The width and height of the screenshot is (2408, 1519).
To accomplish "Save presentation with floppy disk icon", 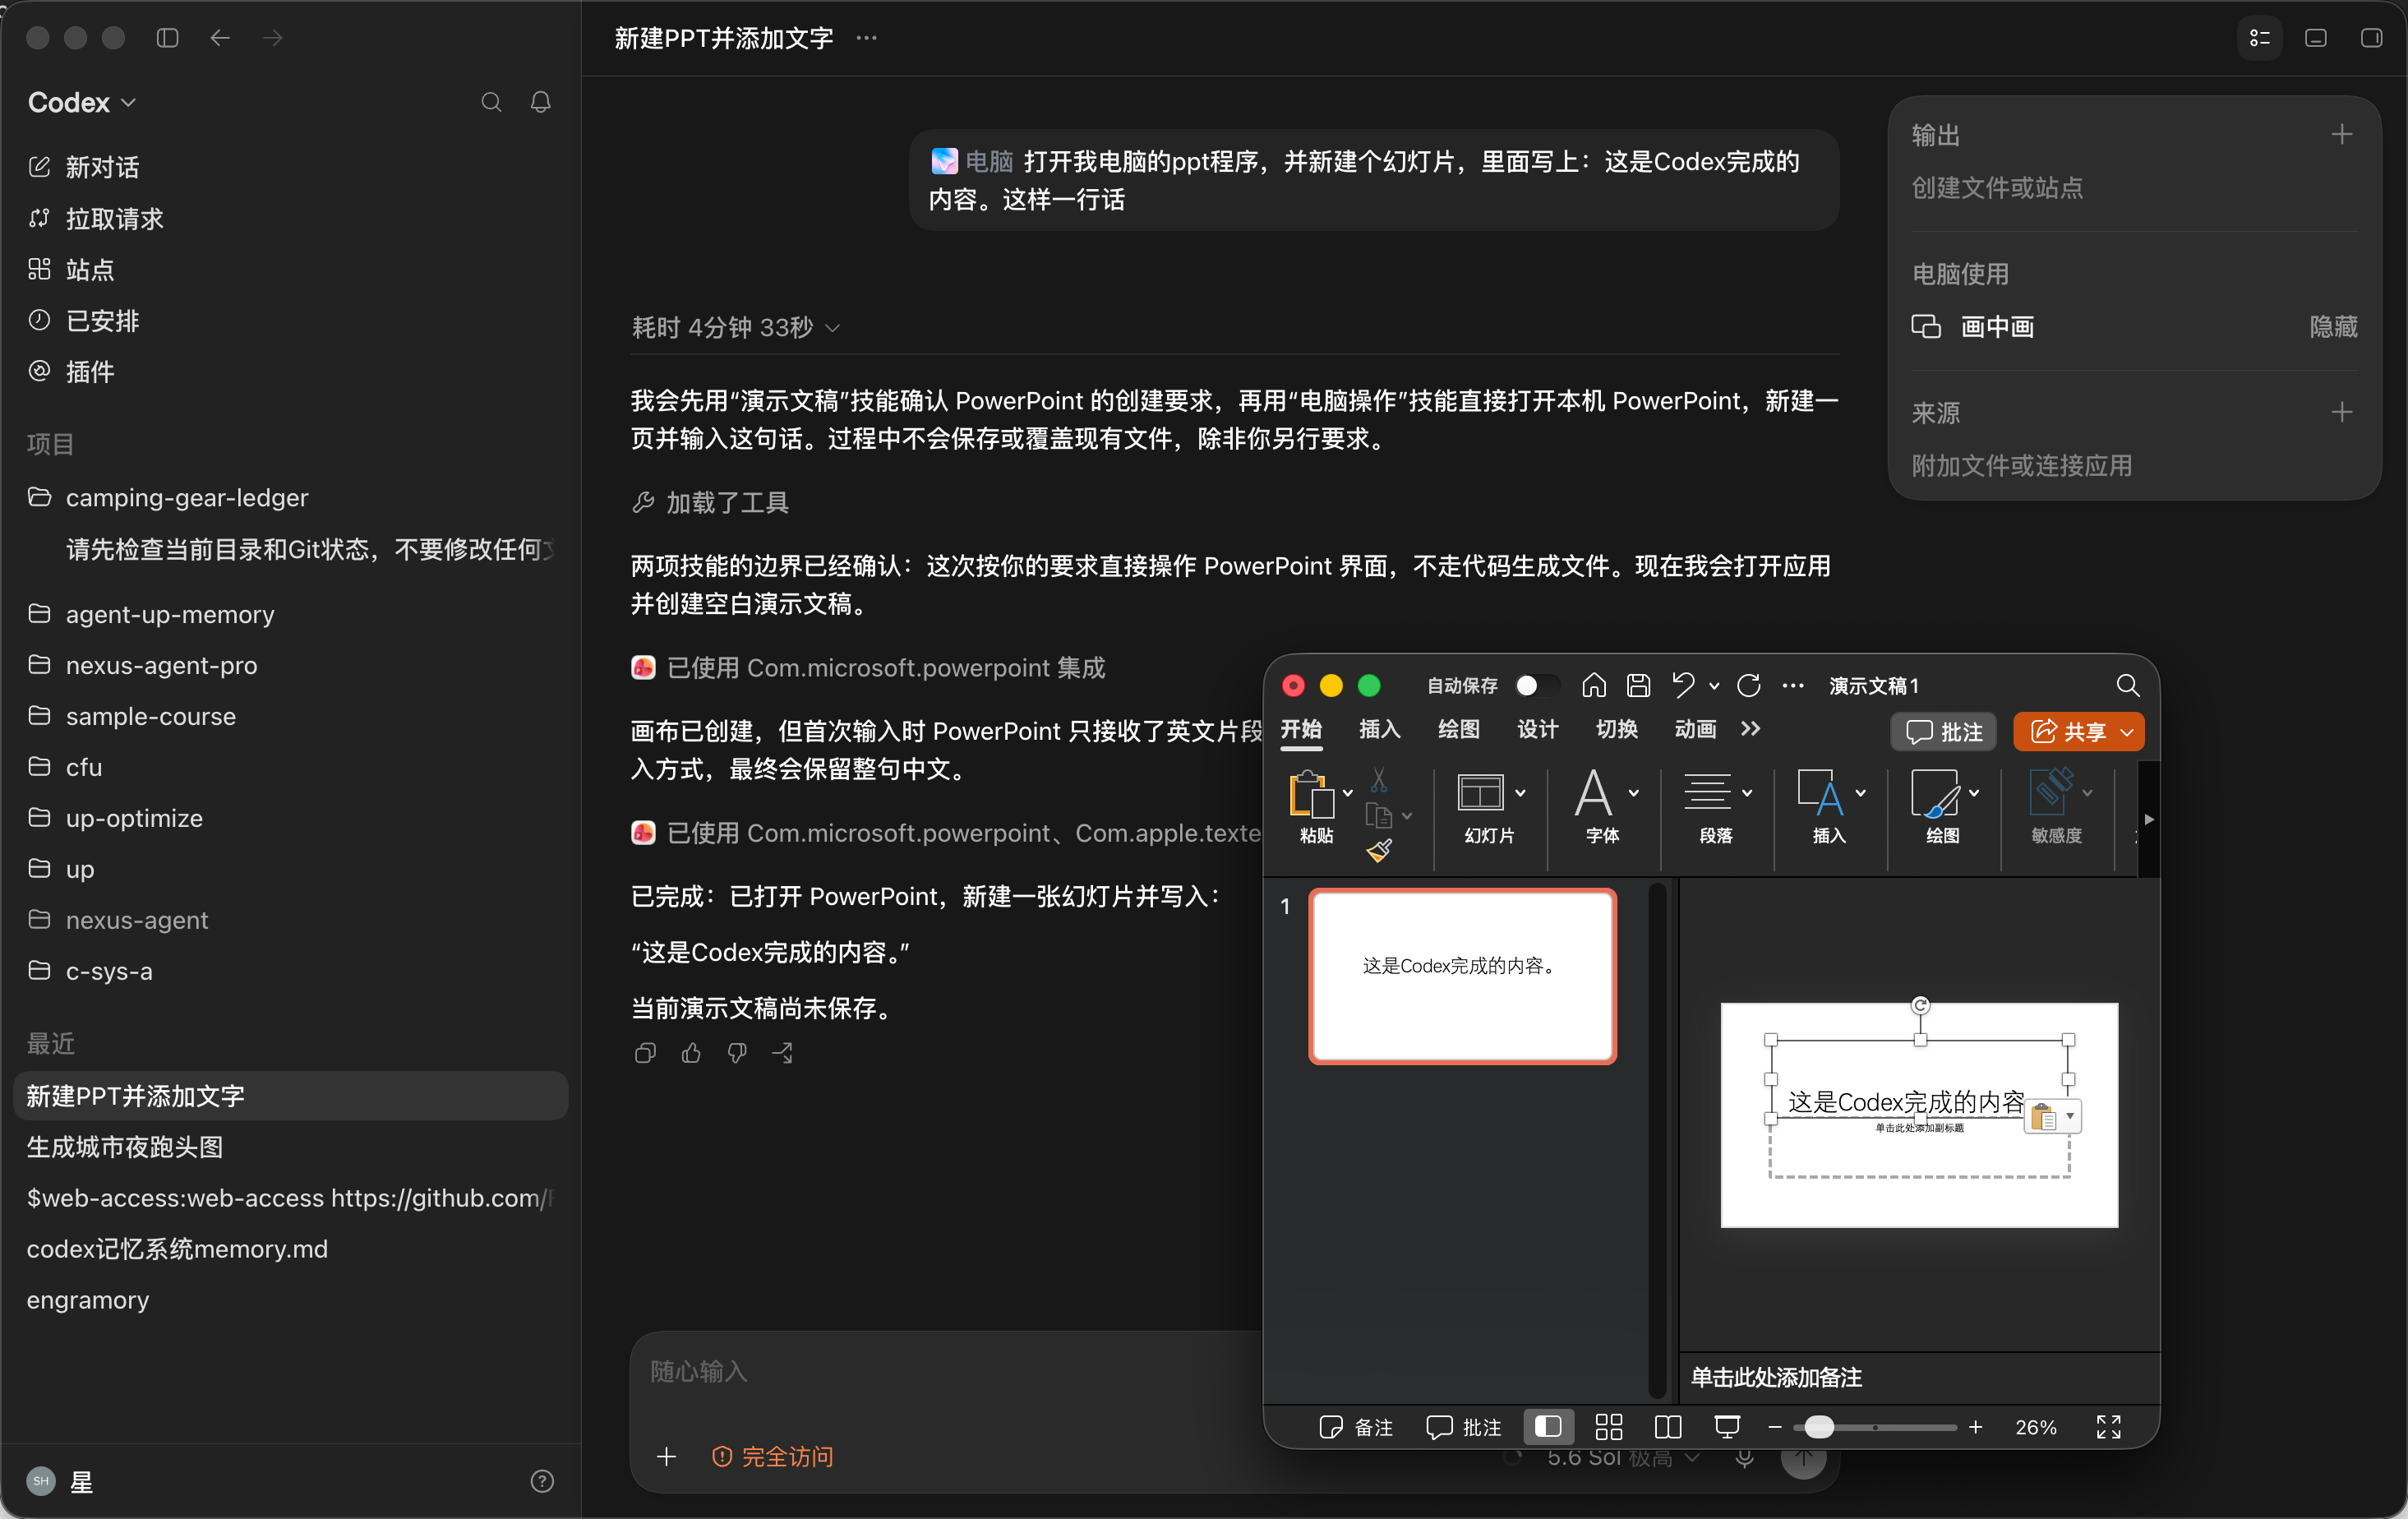I will pyautogui.click(x=1638, y=685).
